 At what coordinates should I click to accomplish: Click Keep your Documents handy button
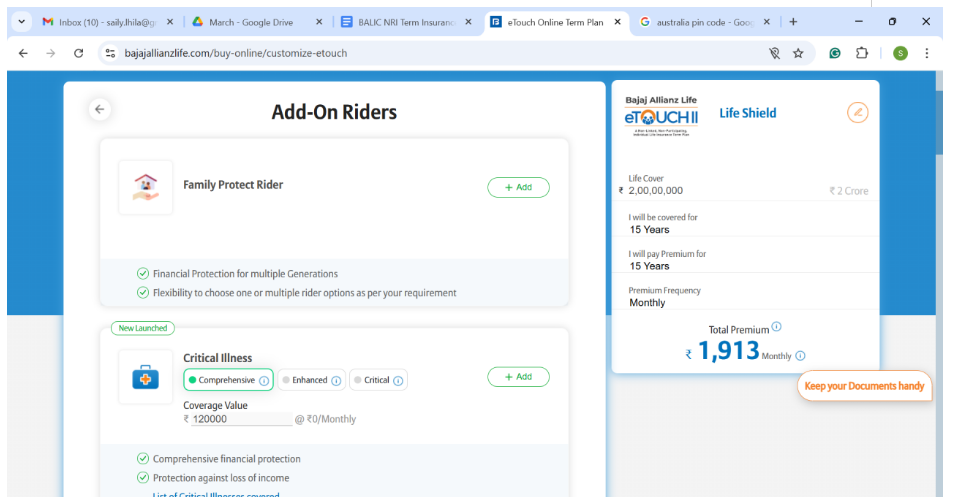[x=864, y=386]
